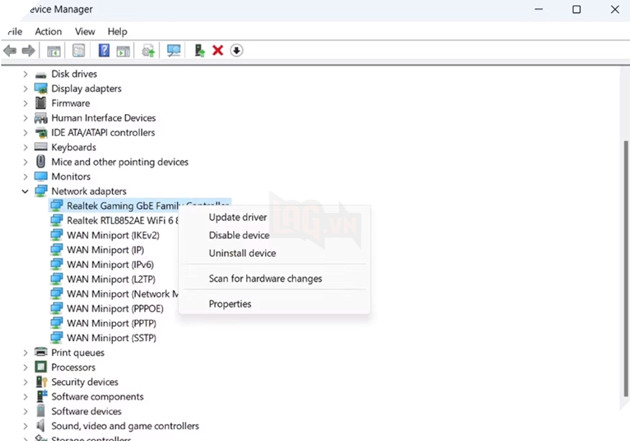Click the Firmware chip icon

point(41,103)
